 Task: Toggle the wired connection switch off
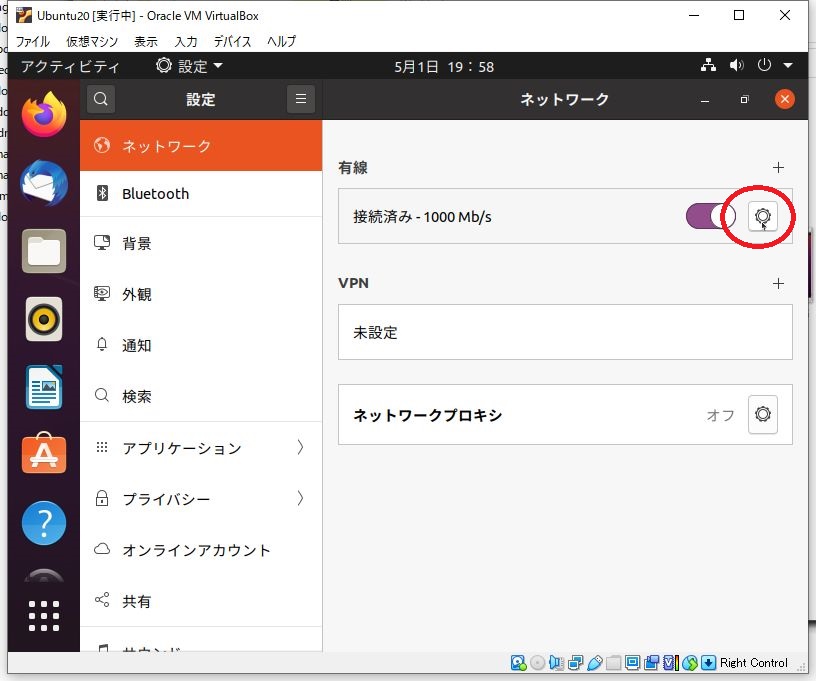(710, 216)
